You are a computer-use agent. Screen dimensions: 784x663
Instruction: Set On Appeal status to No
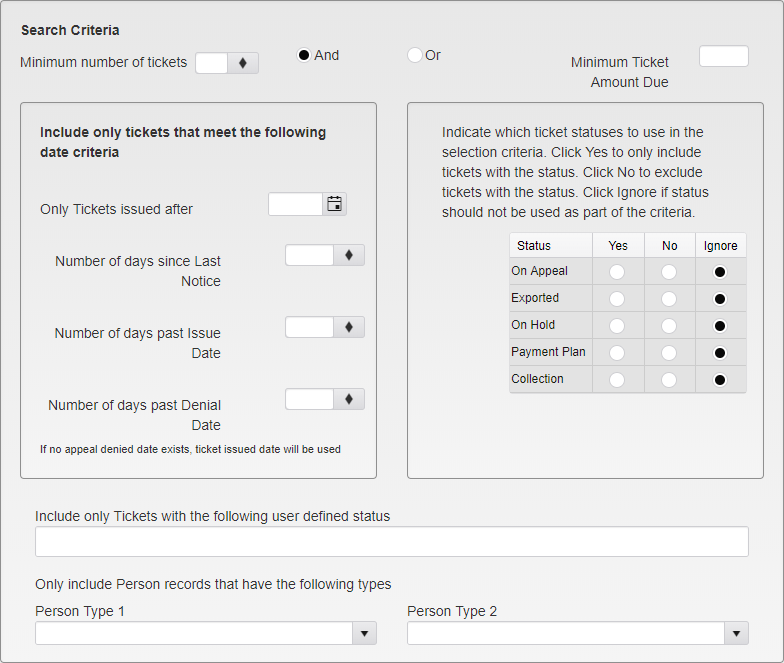click(669, 272)
